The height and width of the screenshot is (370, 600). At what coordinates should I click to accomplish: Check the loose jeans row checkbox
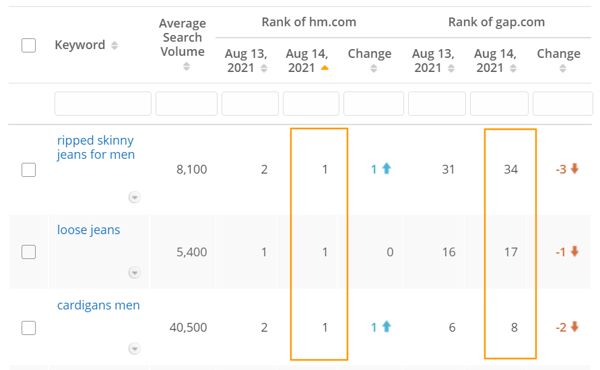(x=29, y=252)
